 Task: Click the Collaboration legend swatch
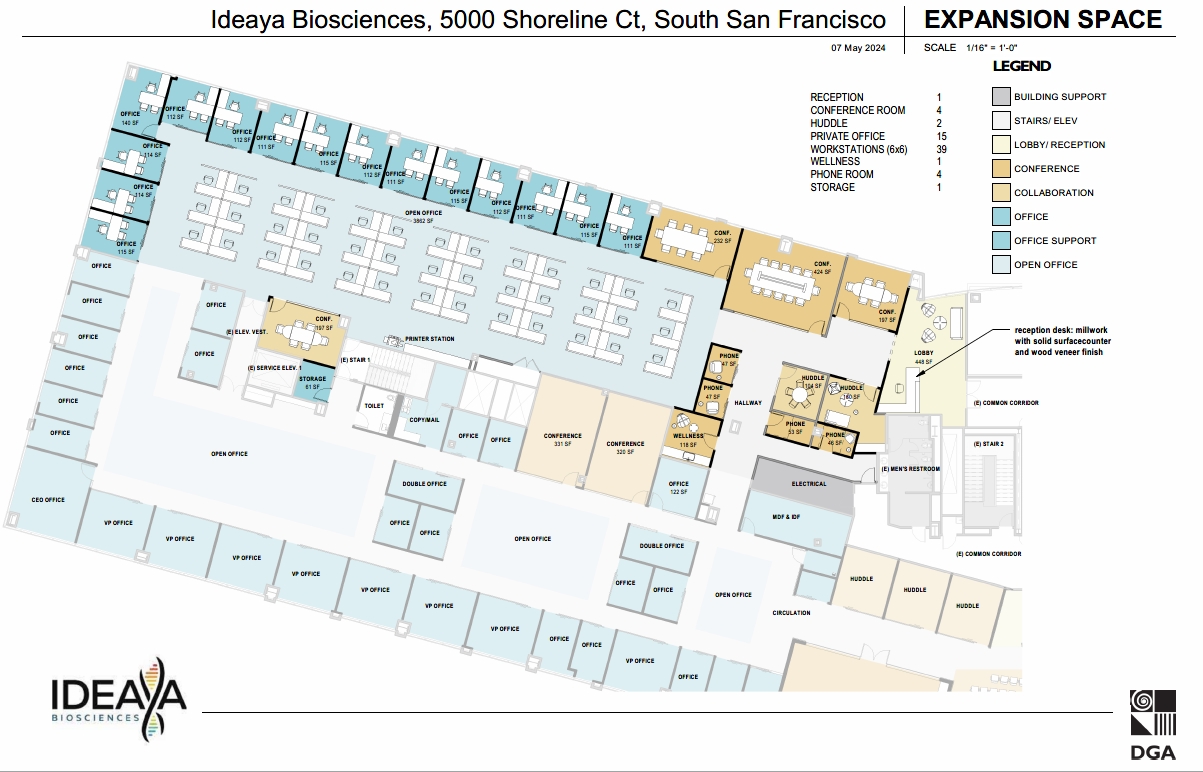1000,193
